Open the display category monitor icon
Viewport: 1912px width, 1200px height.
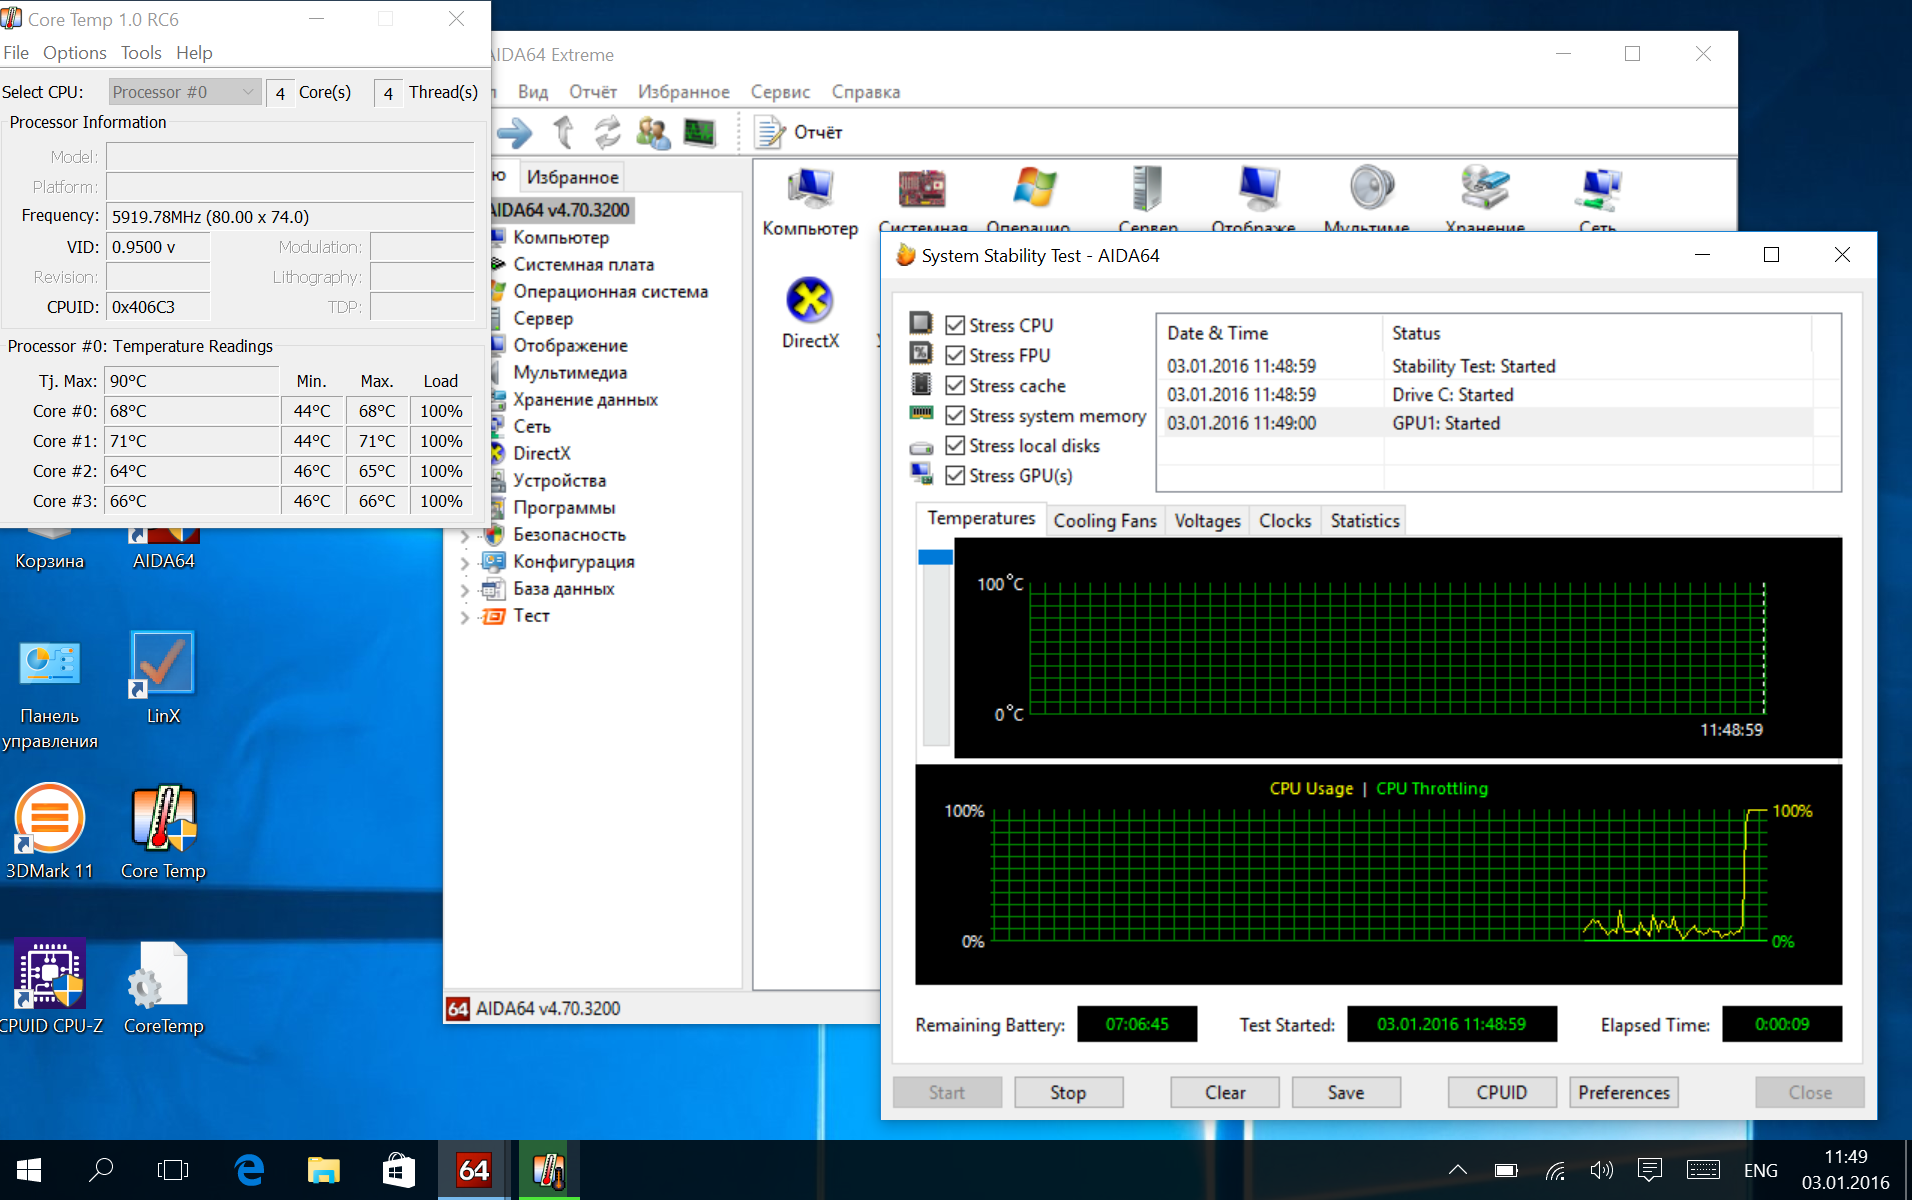coord(1259,188)
